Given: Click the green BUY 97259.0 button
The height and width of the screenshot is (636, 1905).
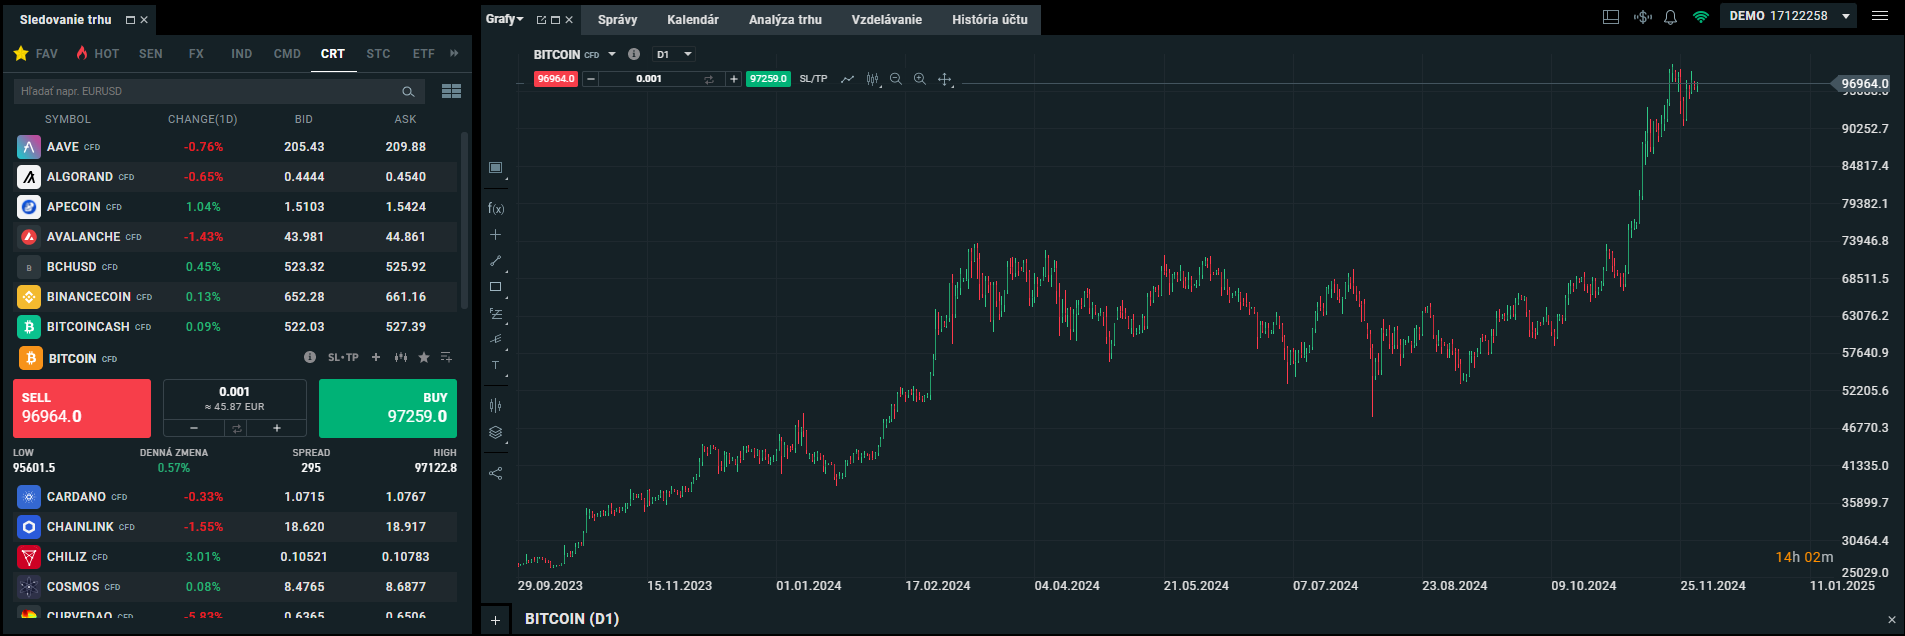Looking at the screenshot, I should pos(388,408).
